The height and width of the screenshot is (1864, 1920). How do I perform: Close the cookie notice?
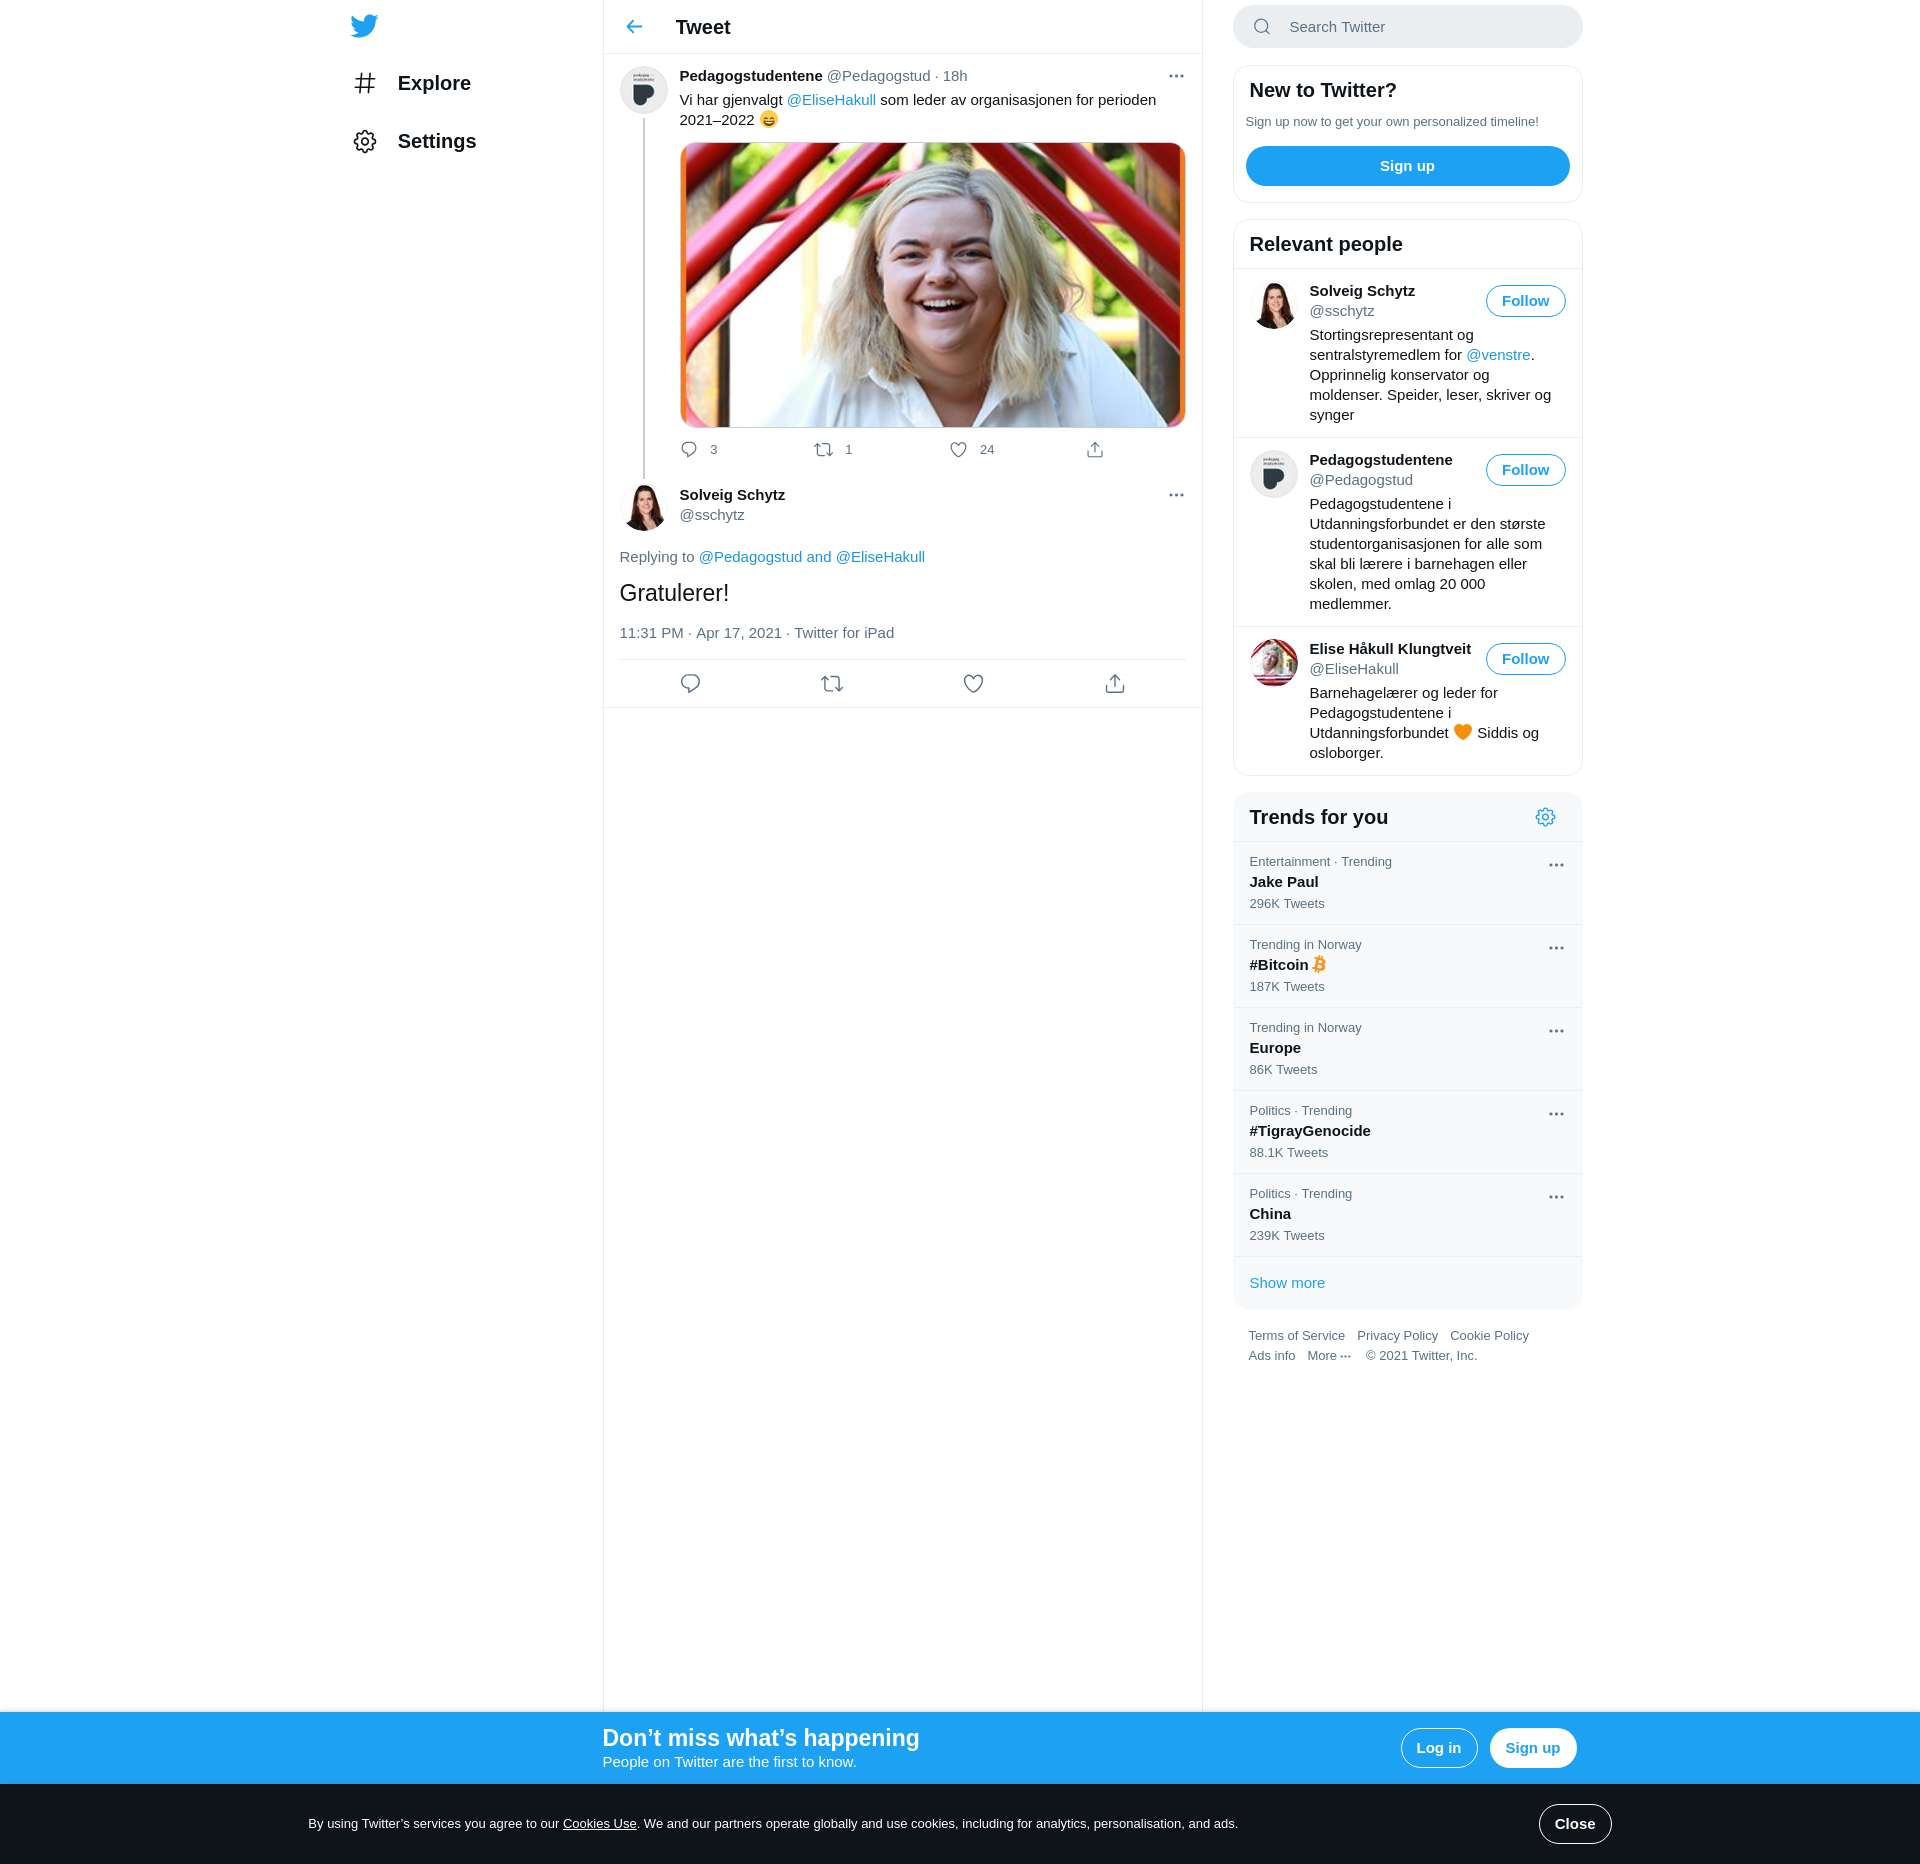point(1575,1824)
